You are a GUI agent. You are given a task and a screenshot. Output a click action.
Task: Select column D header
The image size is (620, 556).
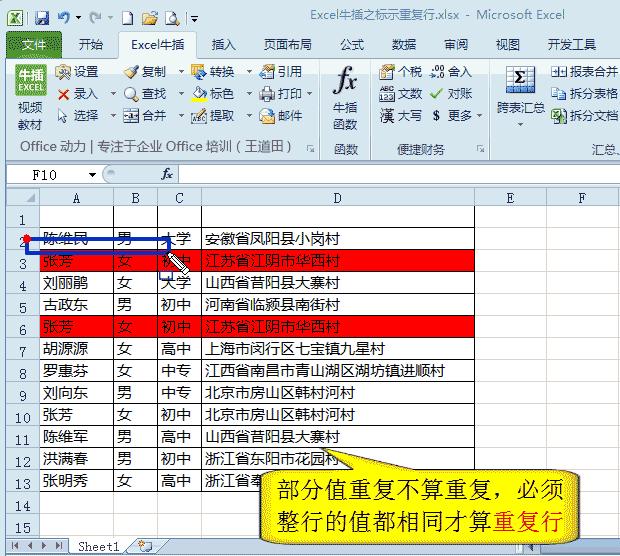pyautogui.click(x=338, y=197)
